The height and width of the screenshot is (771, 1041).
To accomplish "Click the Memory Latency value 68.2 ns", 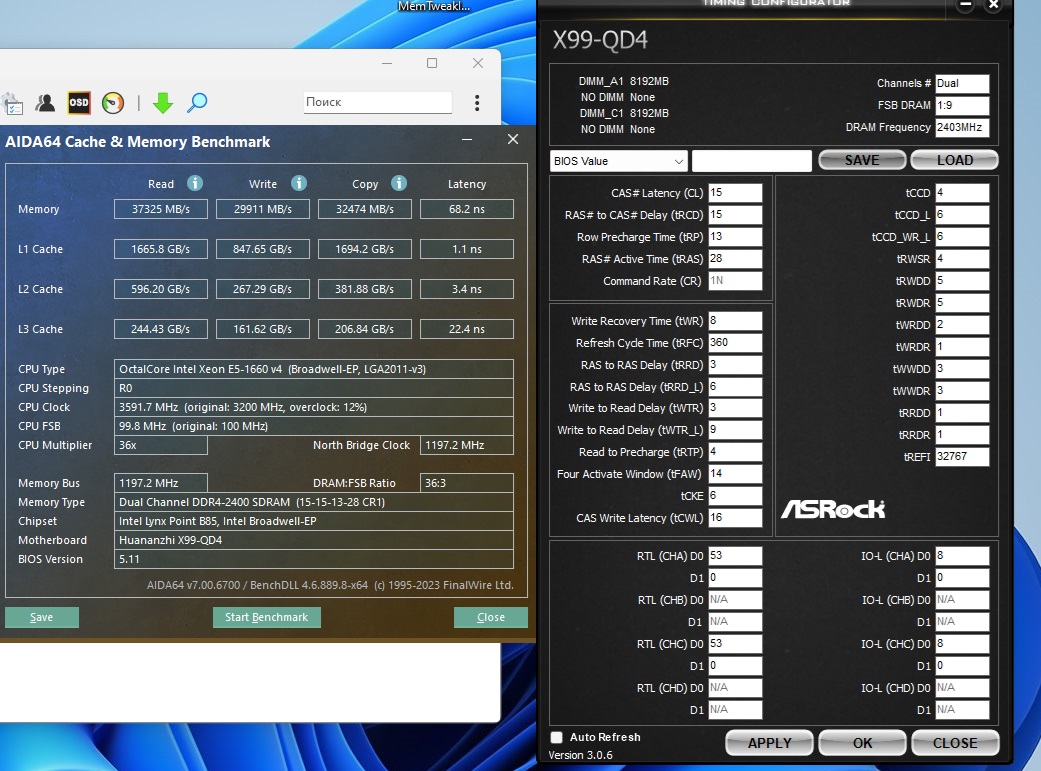I will pyautogui.click(x=467, y=209).
